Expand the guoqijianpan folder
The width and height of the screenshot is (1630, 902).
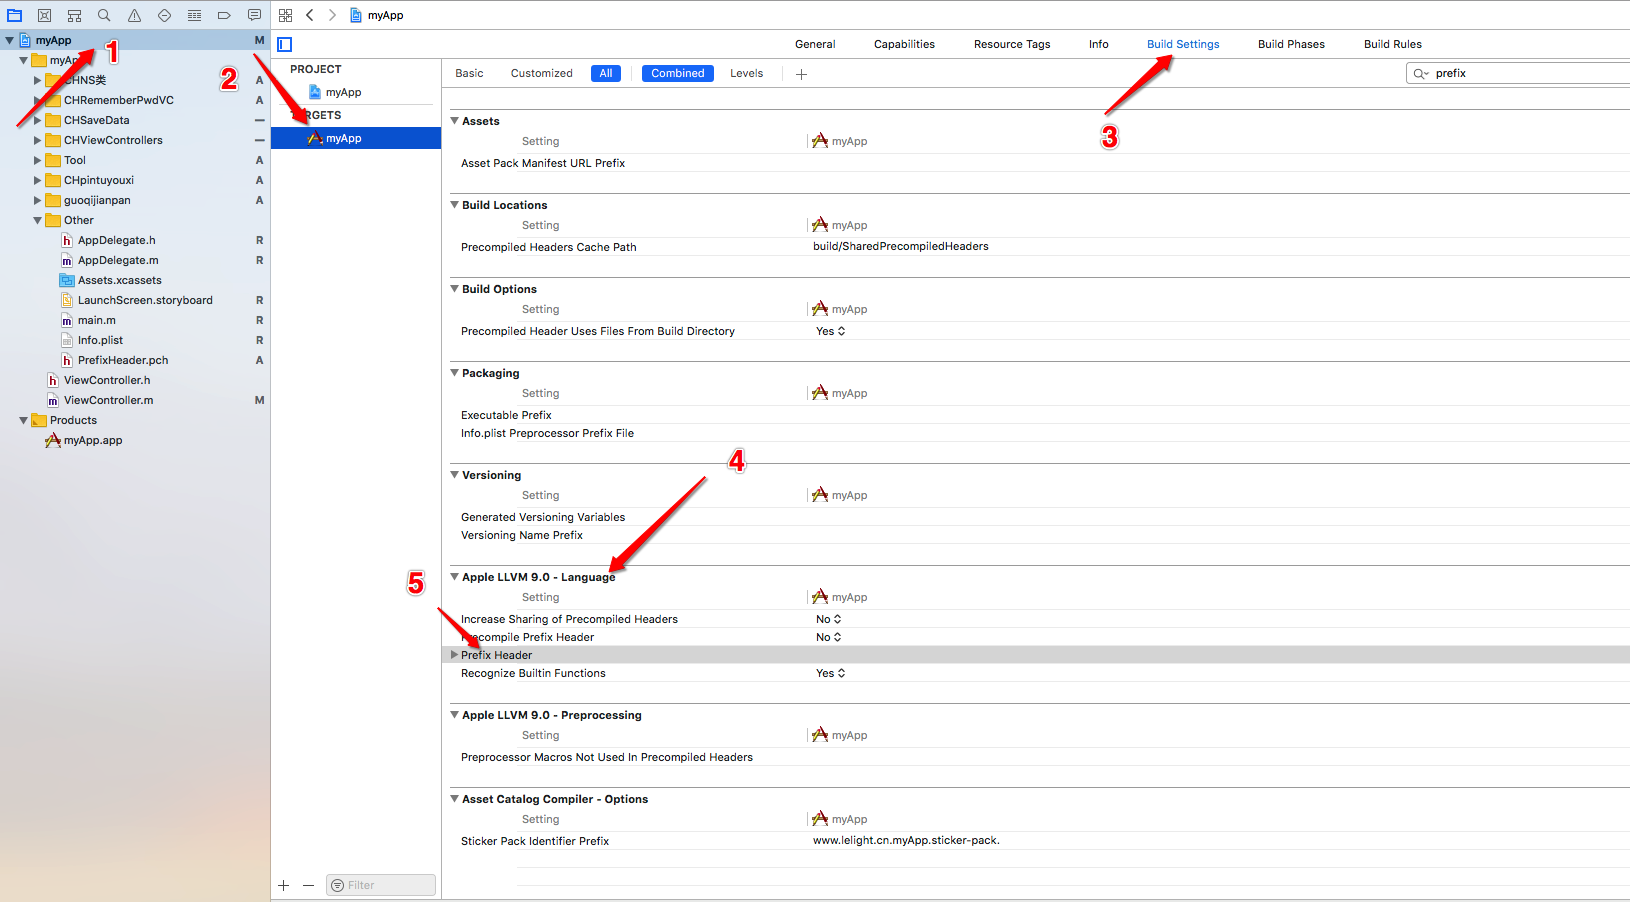(38, 200)
